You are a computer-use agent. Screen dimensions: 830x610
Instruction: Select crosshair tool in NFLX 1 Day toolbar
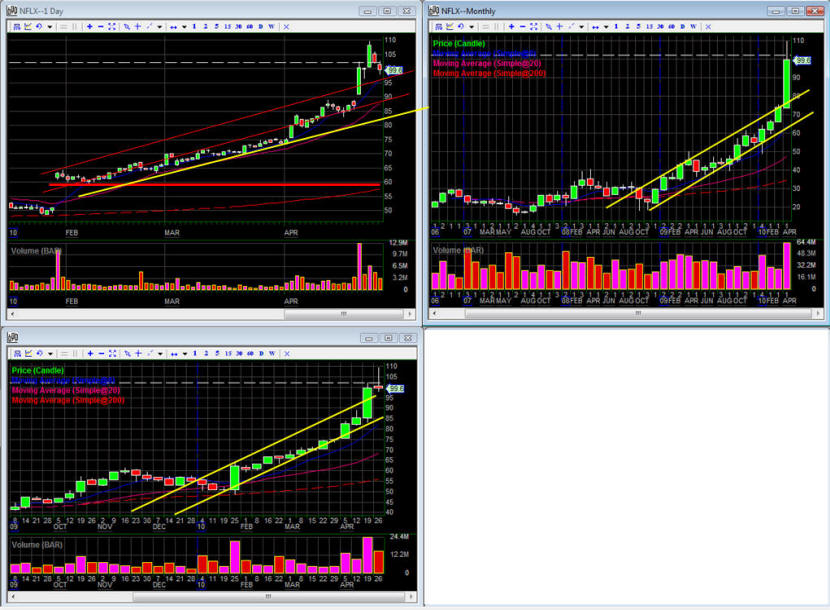coord(138,26)
